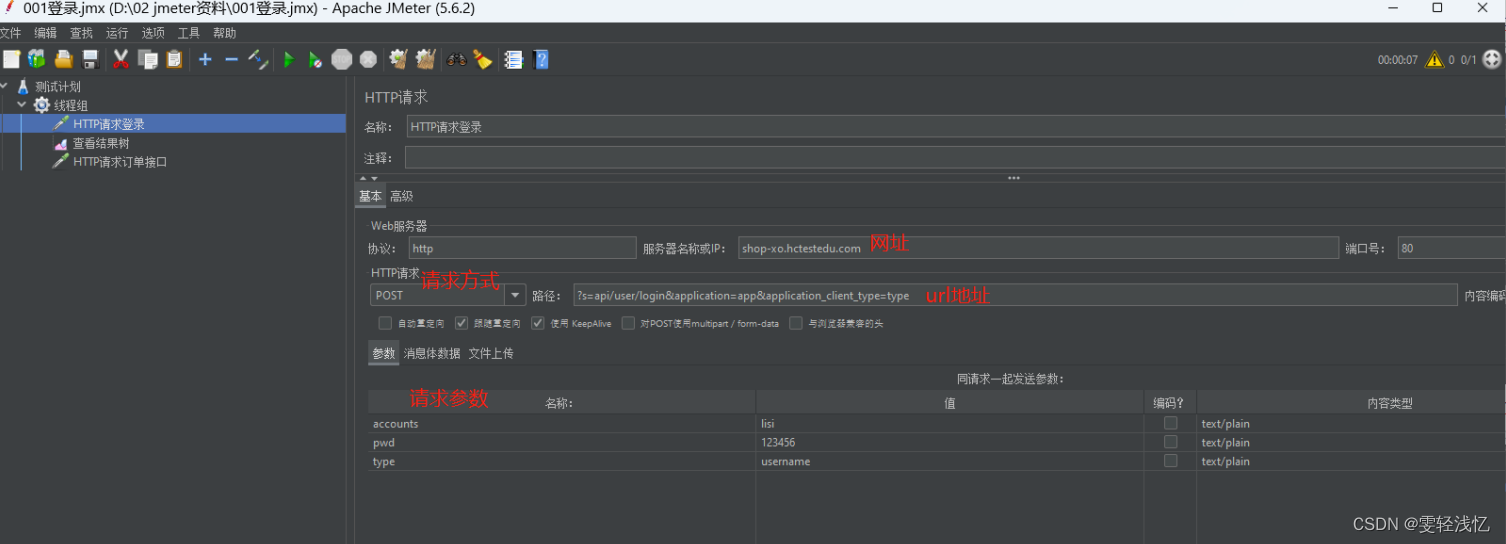
Task: Open the 查找 menu
Action: click(x=81, y=33)
